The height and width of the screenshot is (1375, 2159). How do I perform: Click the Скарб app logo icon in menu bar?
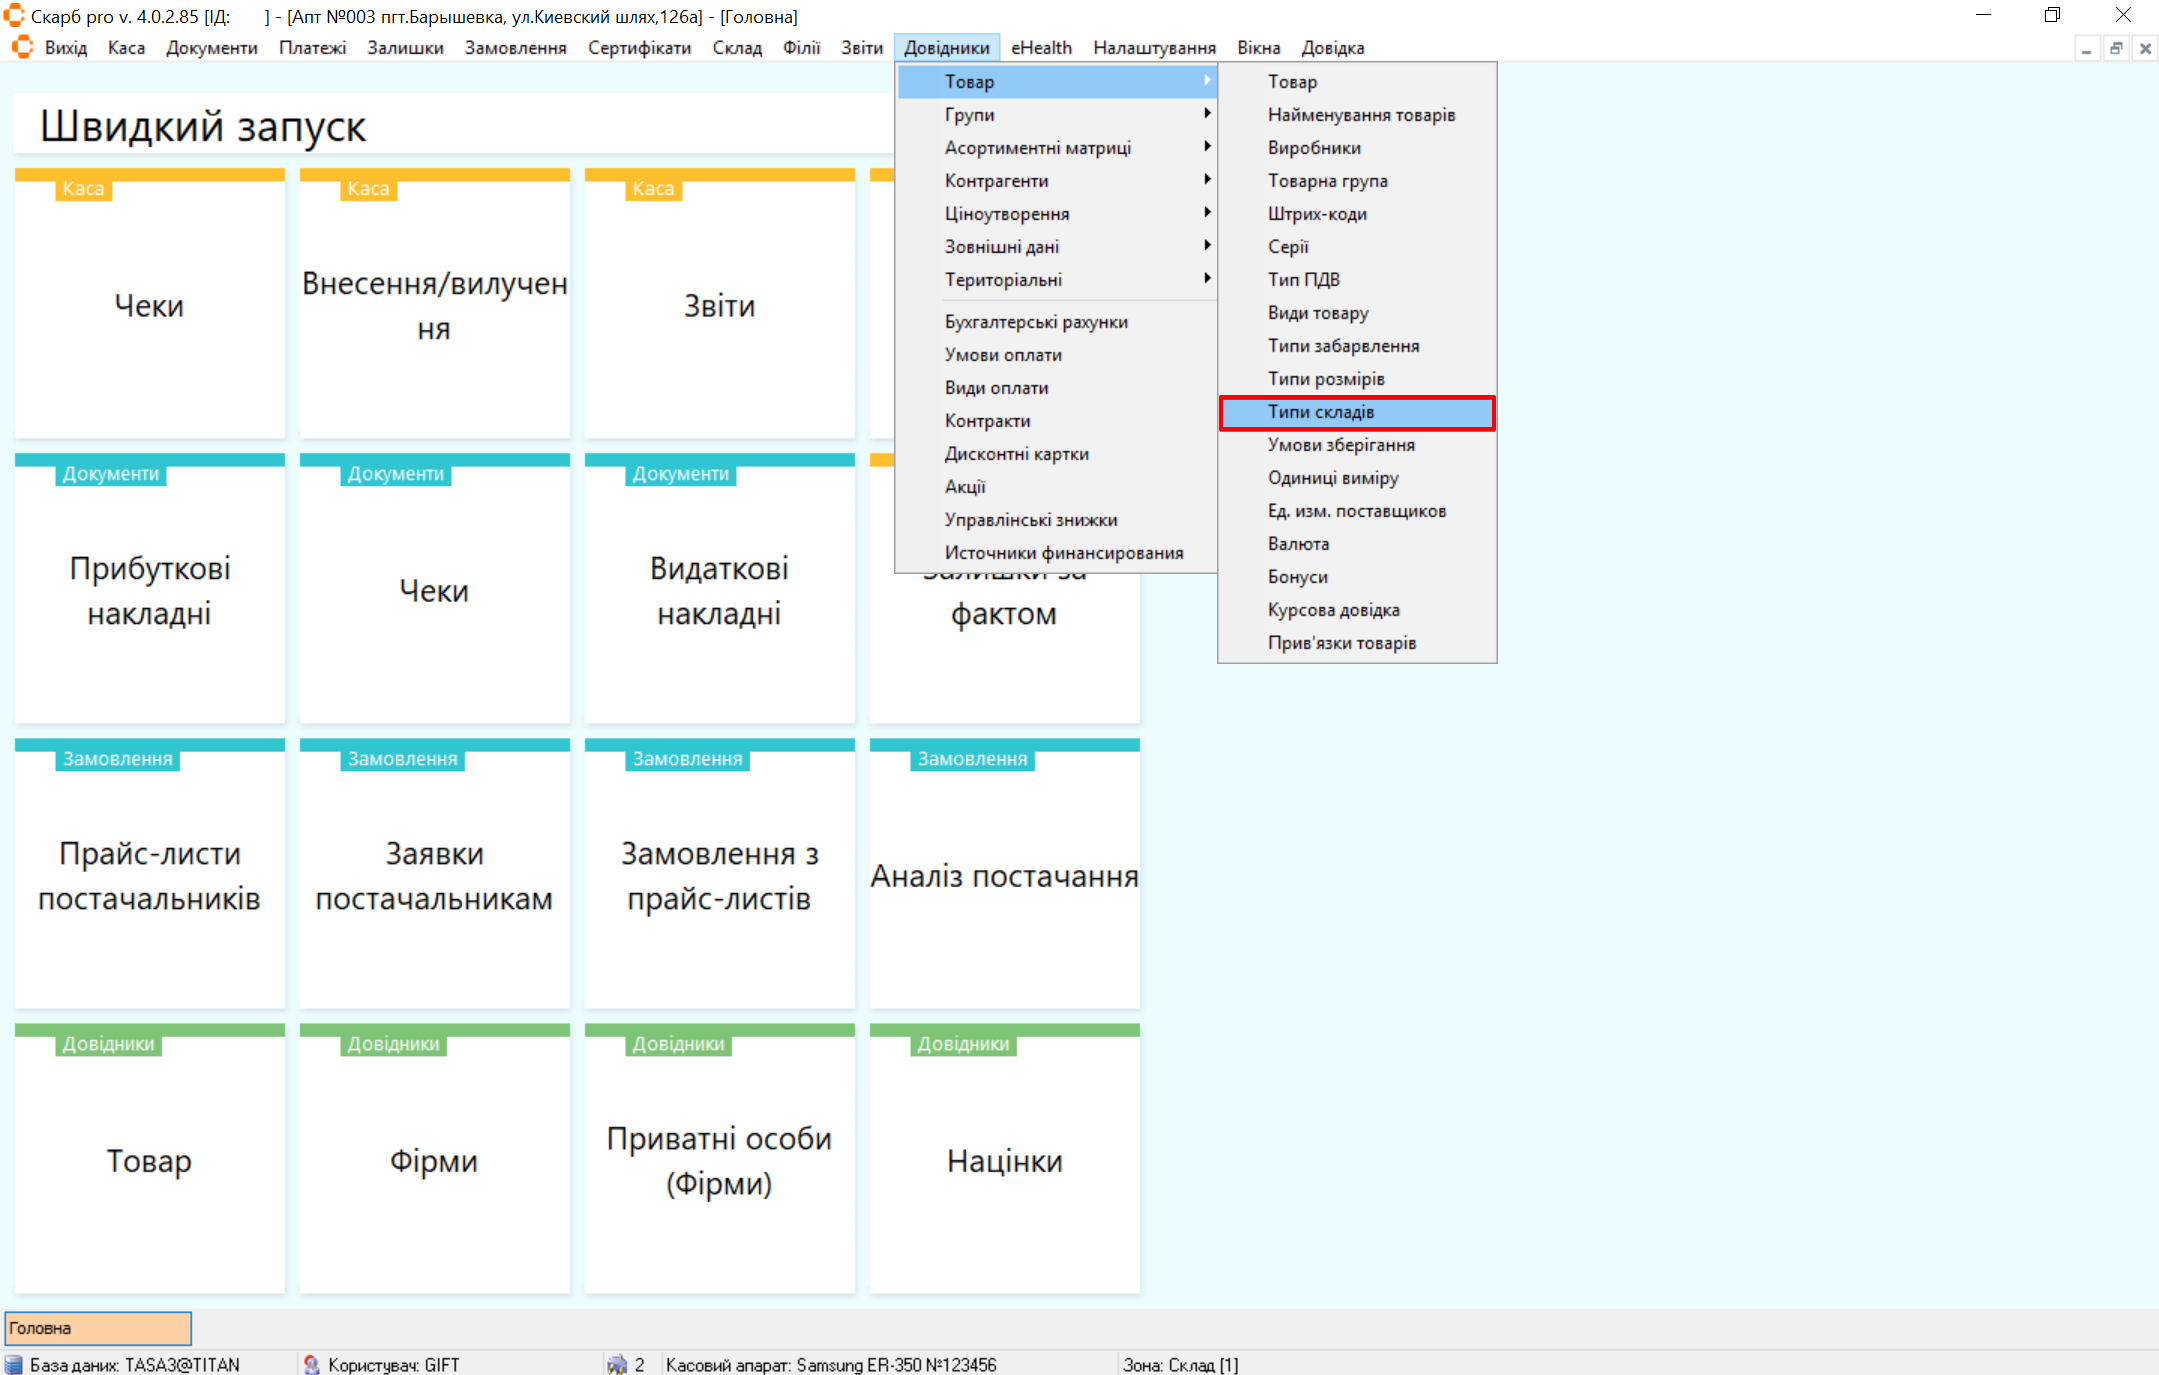point(22,47)
